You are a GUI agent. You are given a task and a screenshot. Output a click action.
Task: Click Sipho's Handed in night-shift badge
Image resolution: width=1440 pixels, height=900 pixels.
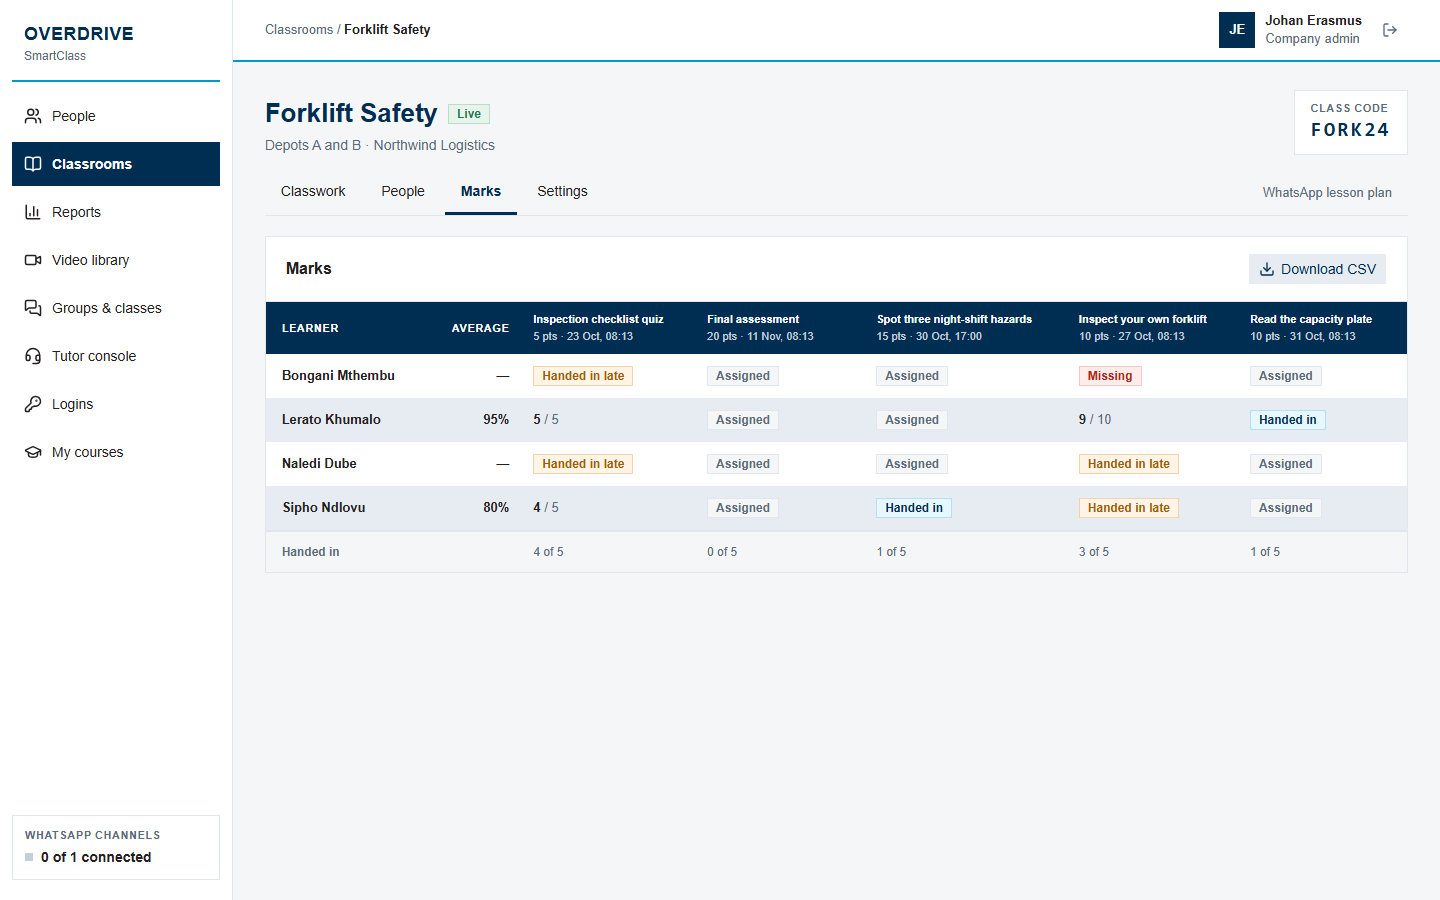click(x=914, y=508)
